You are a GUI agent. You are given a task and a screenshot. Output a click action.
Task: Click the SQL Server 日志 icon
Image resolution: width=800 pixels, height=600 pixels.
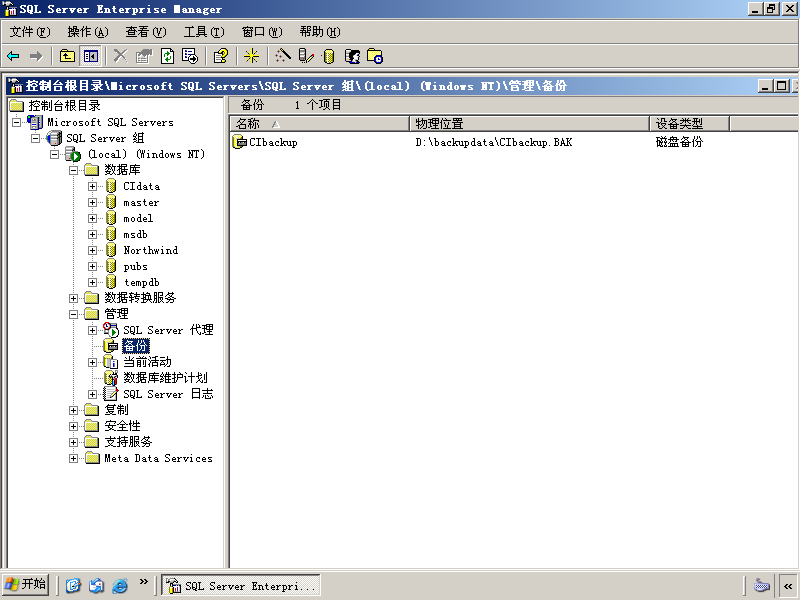click(x=111, y=394)
